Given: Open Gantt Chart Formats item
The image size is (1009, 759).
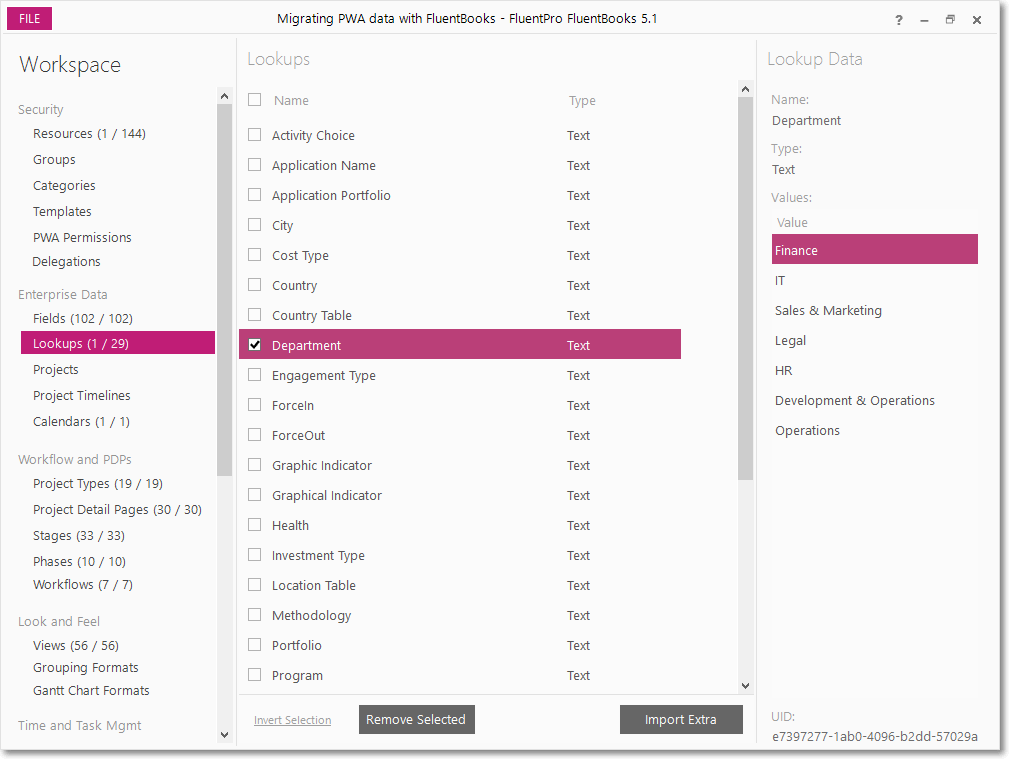Looking at the screenshot, I should [91, 691].
